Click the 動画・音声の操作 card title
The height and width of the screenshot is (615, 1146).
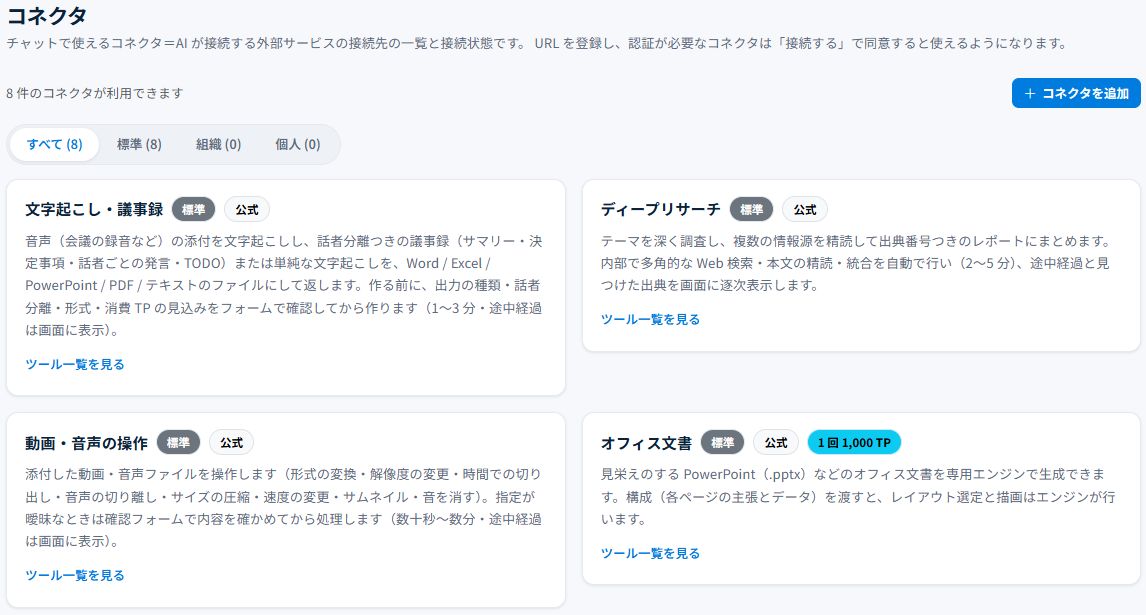pyautogui.click(x=86, y=442)
